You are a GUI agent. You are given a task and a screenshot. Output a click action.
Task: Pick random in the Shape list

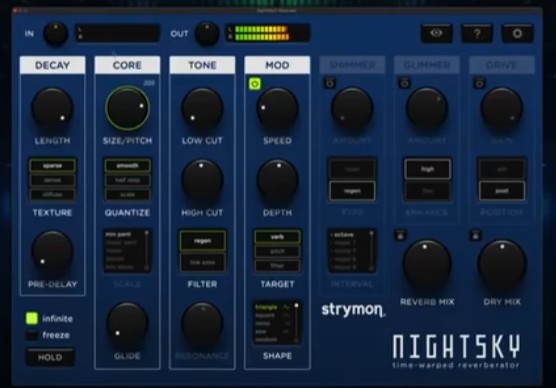click(x=266, y=339)
